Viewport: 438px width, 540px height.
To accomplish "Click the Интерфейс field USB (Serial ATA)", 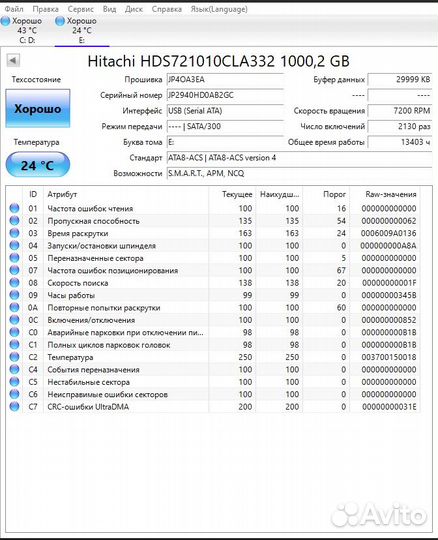I will [x=225, y=111].
